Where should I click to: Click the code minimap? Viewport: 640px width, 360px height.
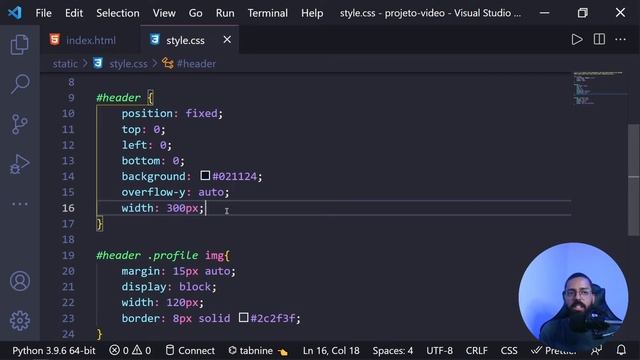click(x=598, y=88)
